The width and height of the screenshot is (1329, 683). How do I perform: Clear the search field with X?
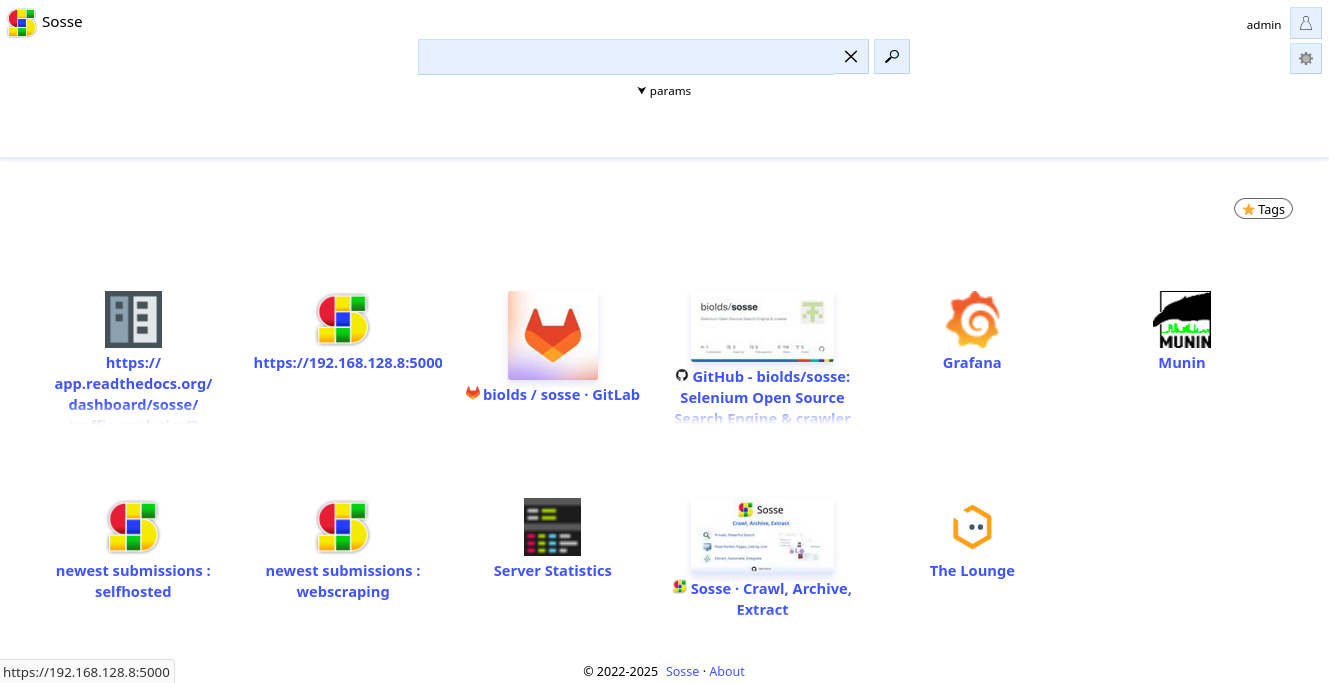click(x=851, y=57)
